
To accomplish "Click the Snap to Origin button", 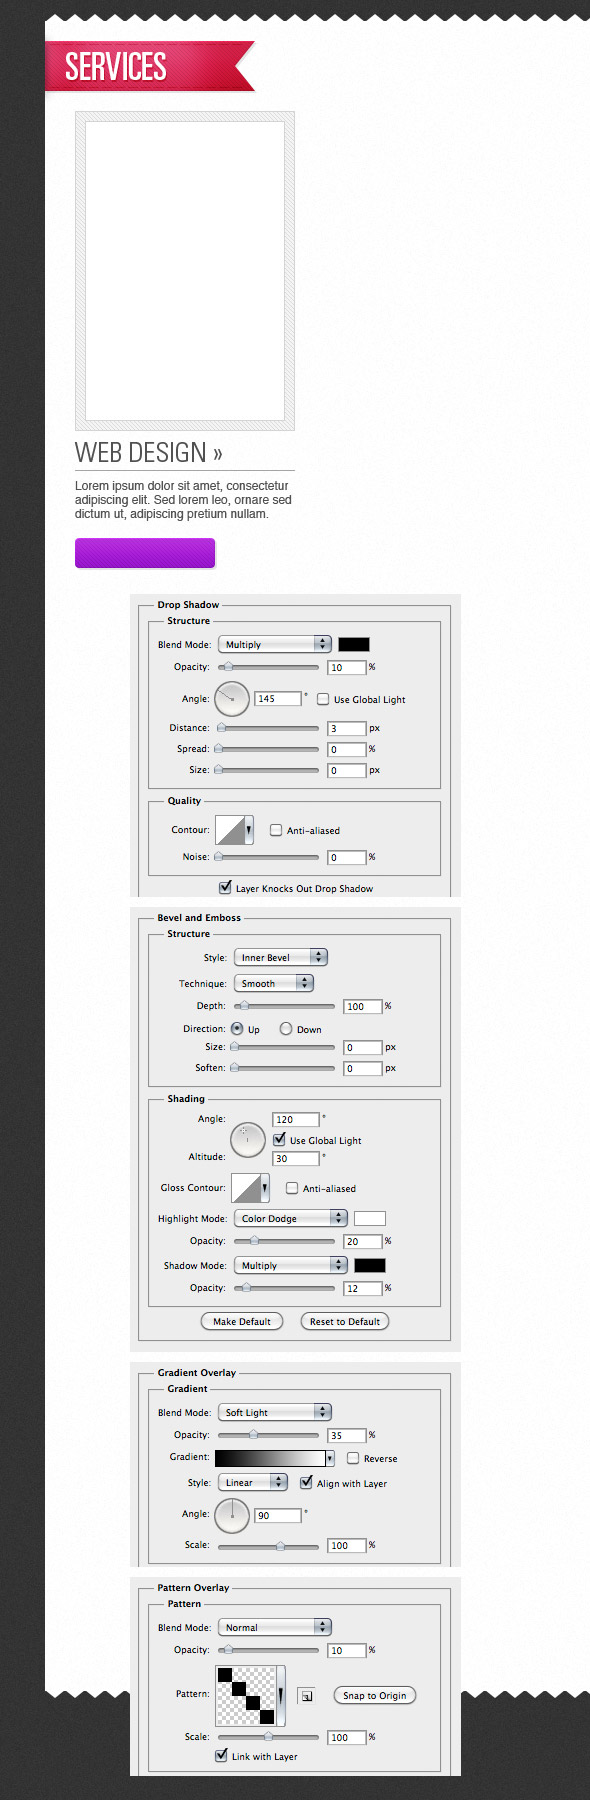I will click(x=374, y=1695).
